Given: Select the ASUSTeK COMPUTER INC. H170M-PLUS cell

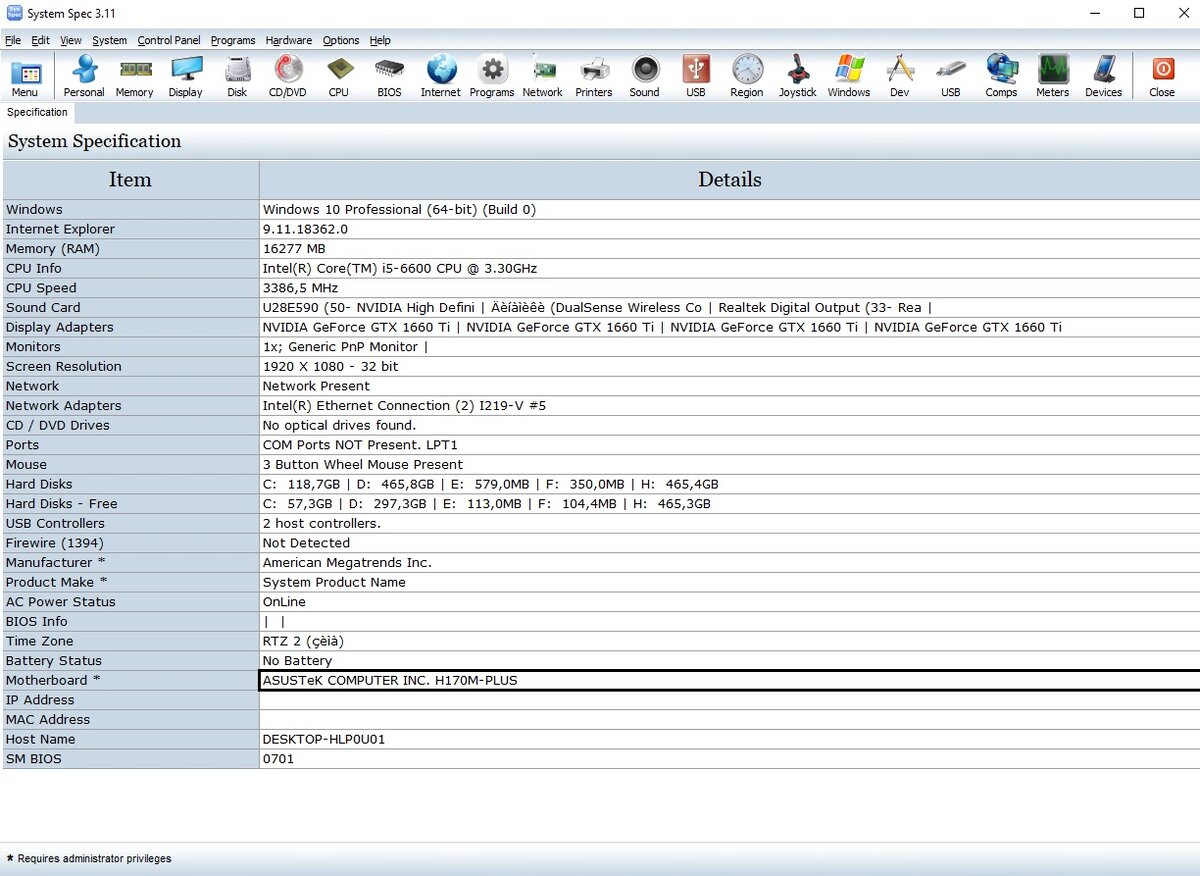Looking at the screenshot, I should pyautogui.click(x=730, y=680).
